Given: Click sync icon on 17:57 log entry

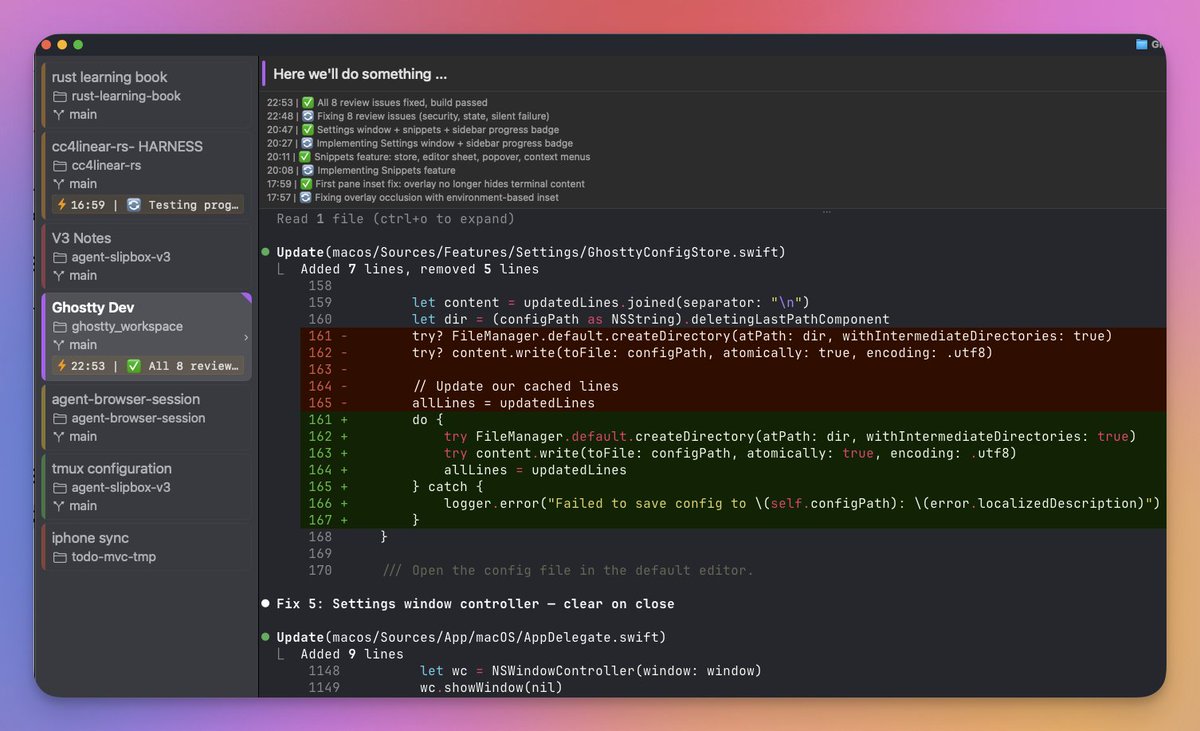Looking at the screenshot, I should click(x=306, y=198).
